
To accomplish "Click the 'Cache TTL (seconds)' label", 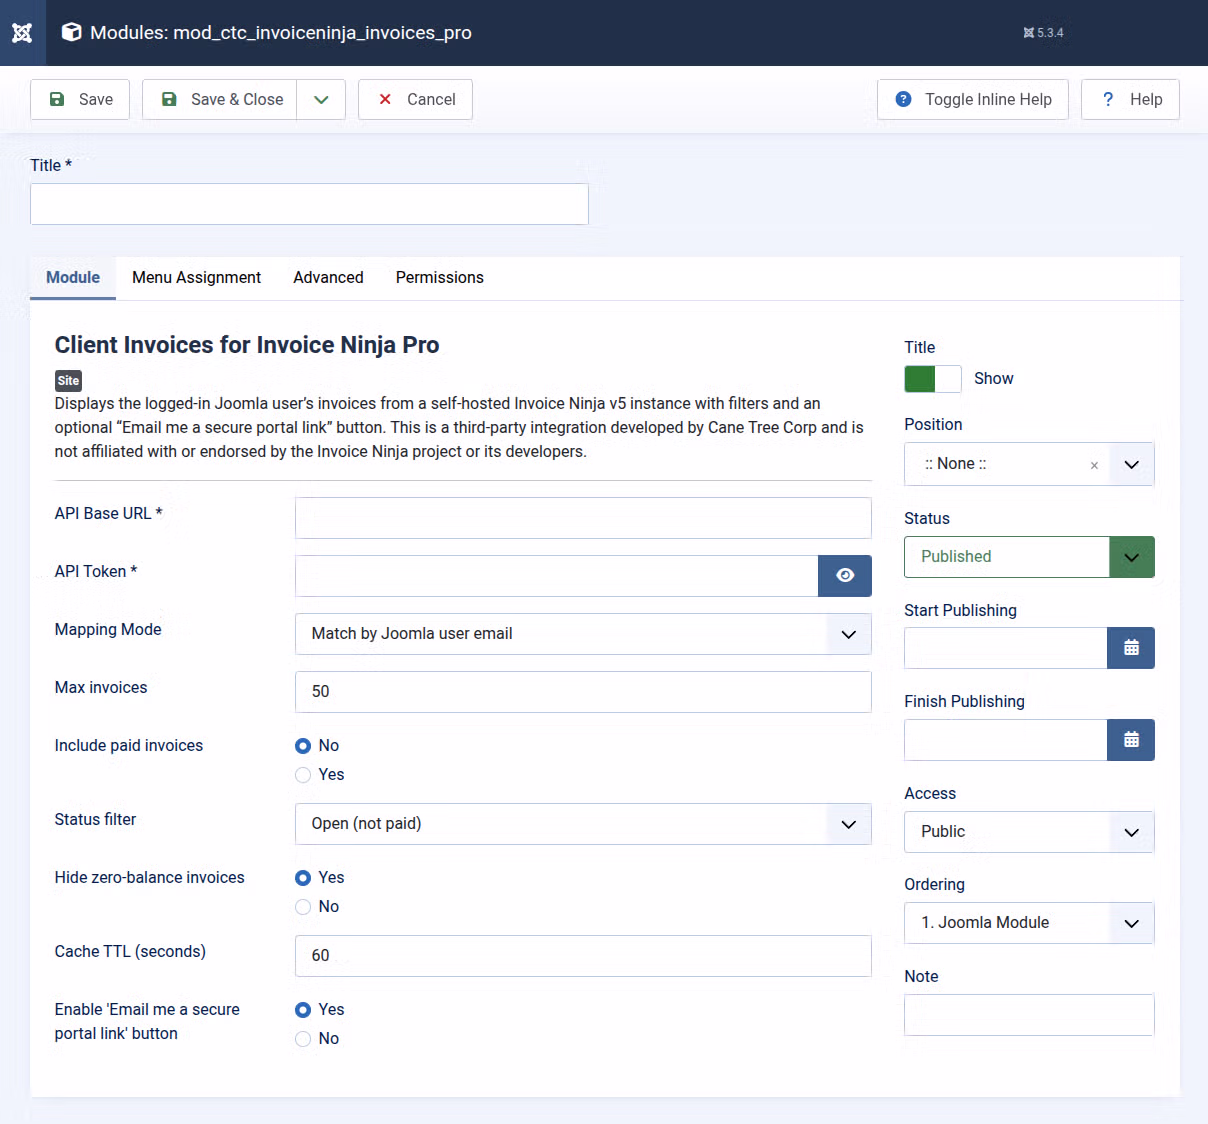I will (130, 951).
